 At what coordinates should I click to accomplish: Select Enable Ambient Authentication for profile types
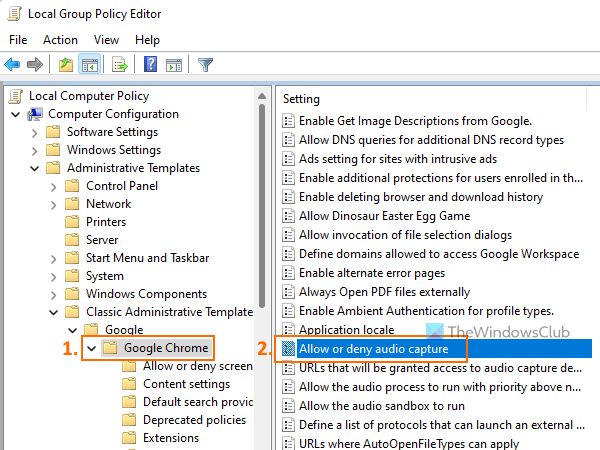coord(426,311)
